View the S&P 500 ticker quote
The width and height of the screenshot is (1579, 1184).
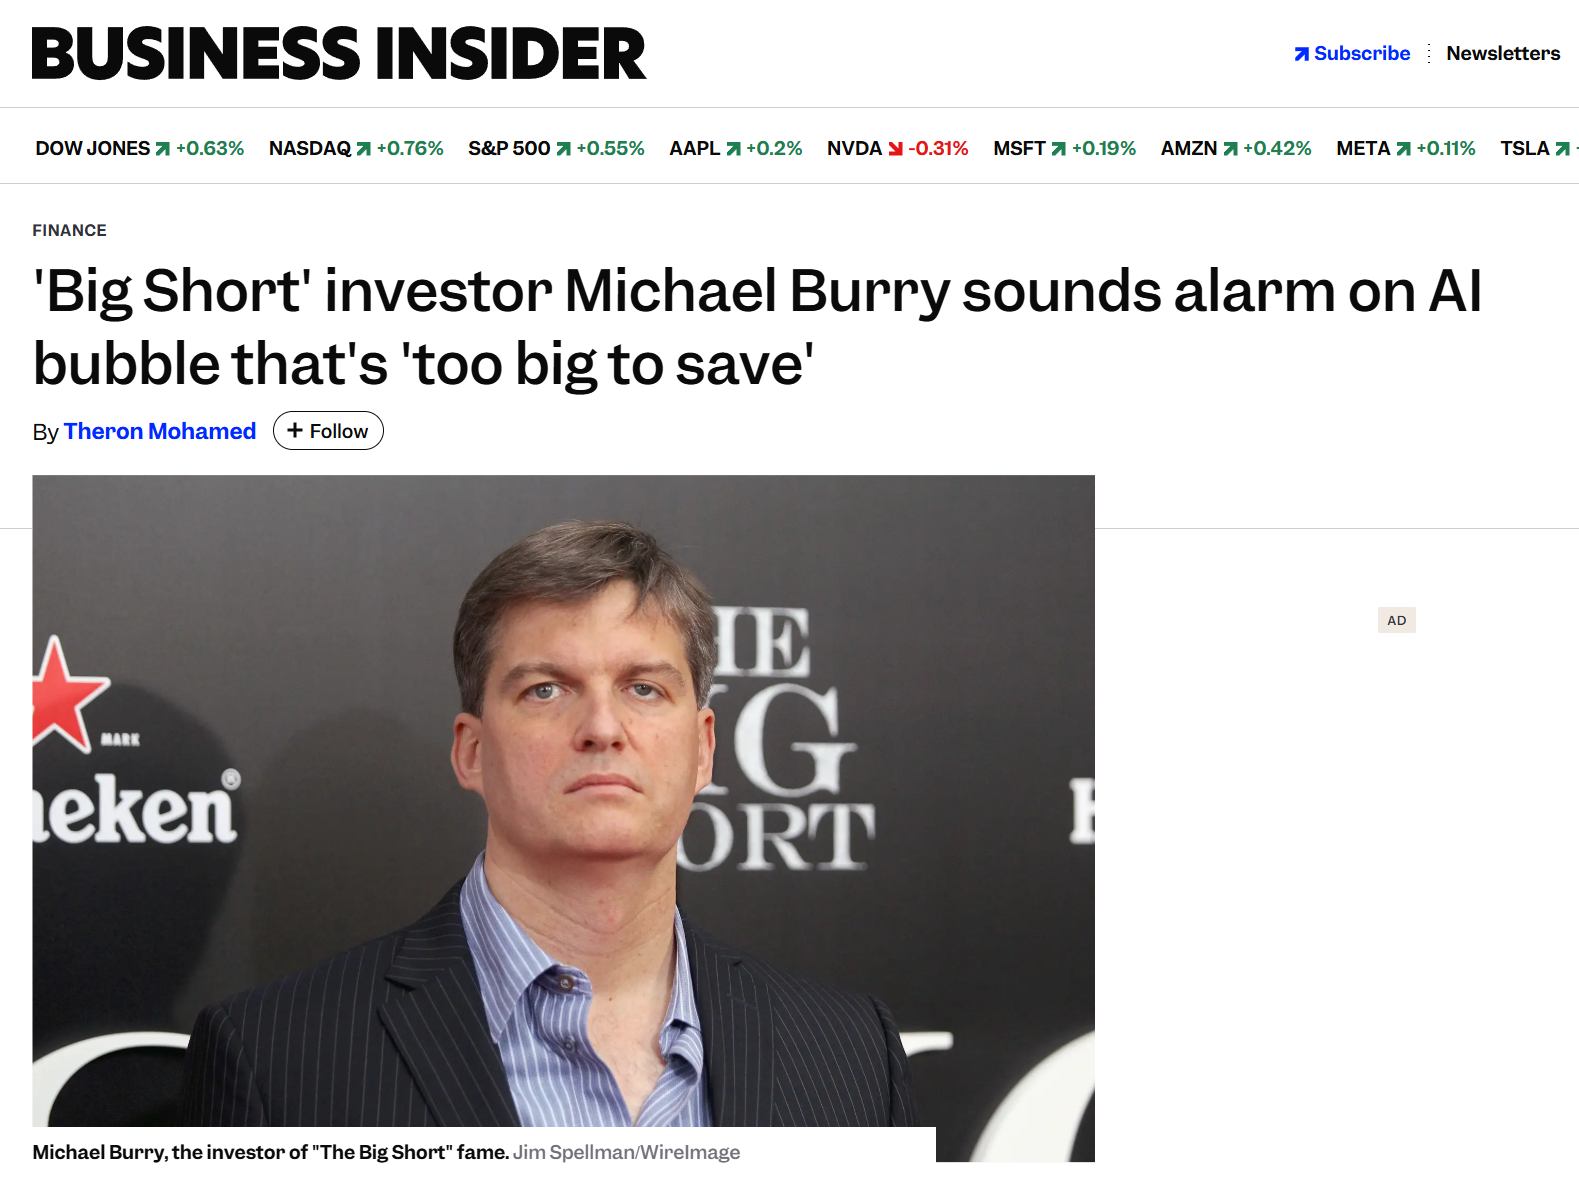556,148
